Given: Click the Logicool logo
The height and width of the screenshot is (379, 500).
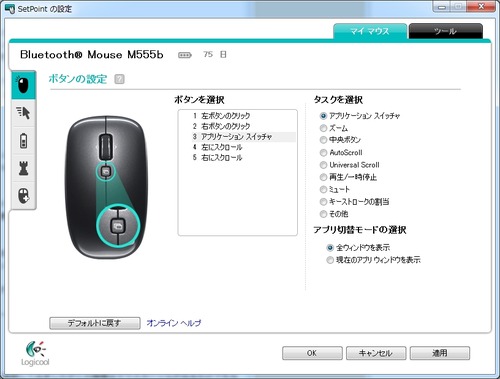Looking at the screenshot, I should tap(35, 354).
